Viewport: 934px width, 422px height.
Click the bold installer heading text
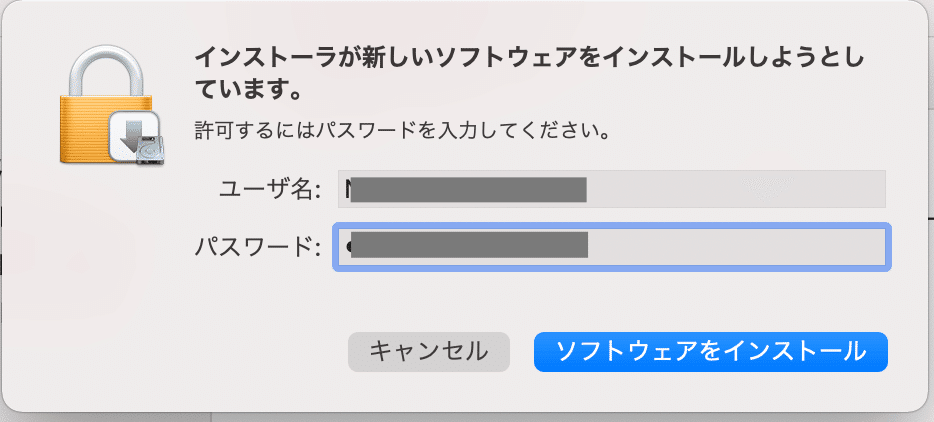point(528,56)
